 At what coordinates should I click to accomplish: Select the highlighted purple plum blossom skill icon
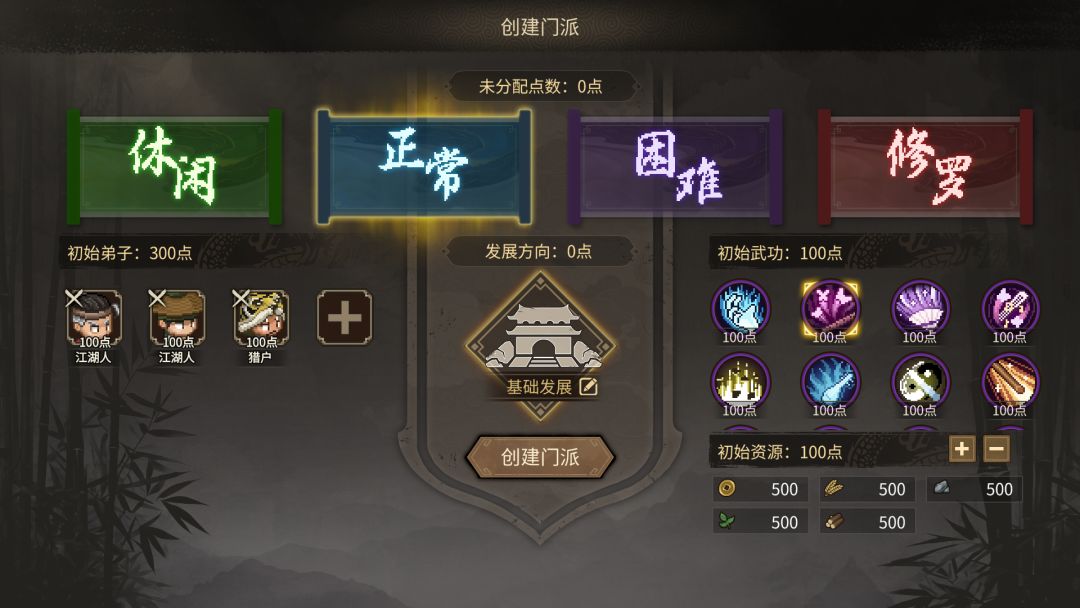[x=830, y=309]
